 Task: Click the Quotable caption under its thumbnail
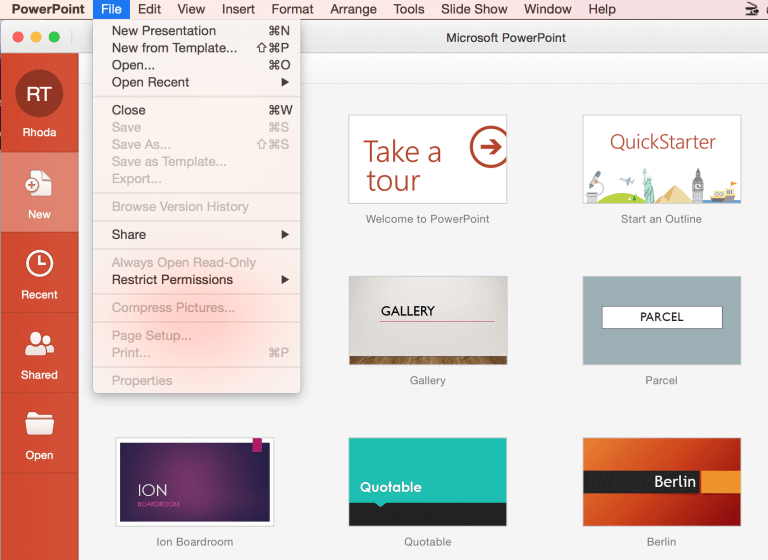coord(428,542)
